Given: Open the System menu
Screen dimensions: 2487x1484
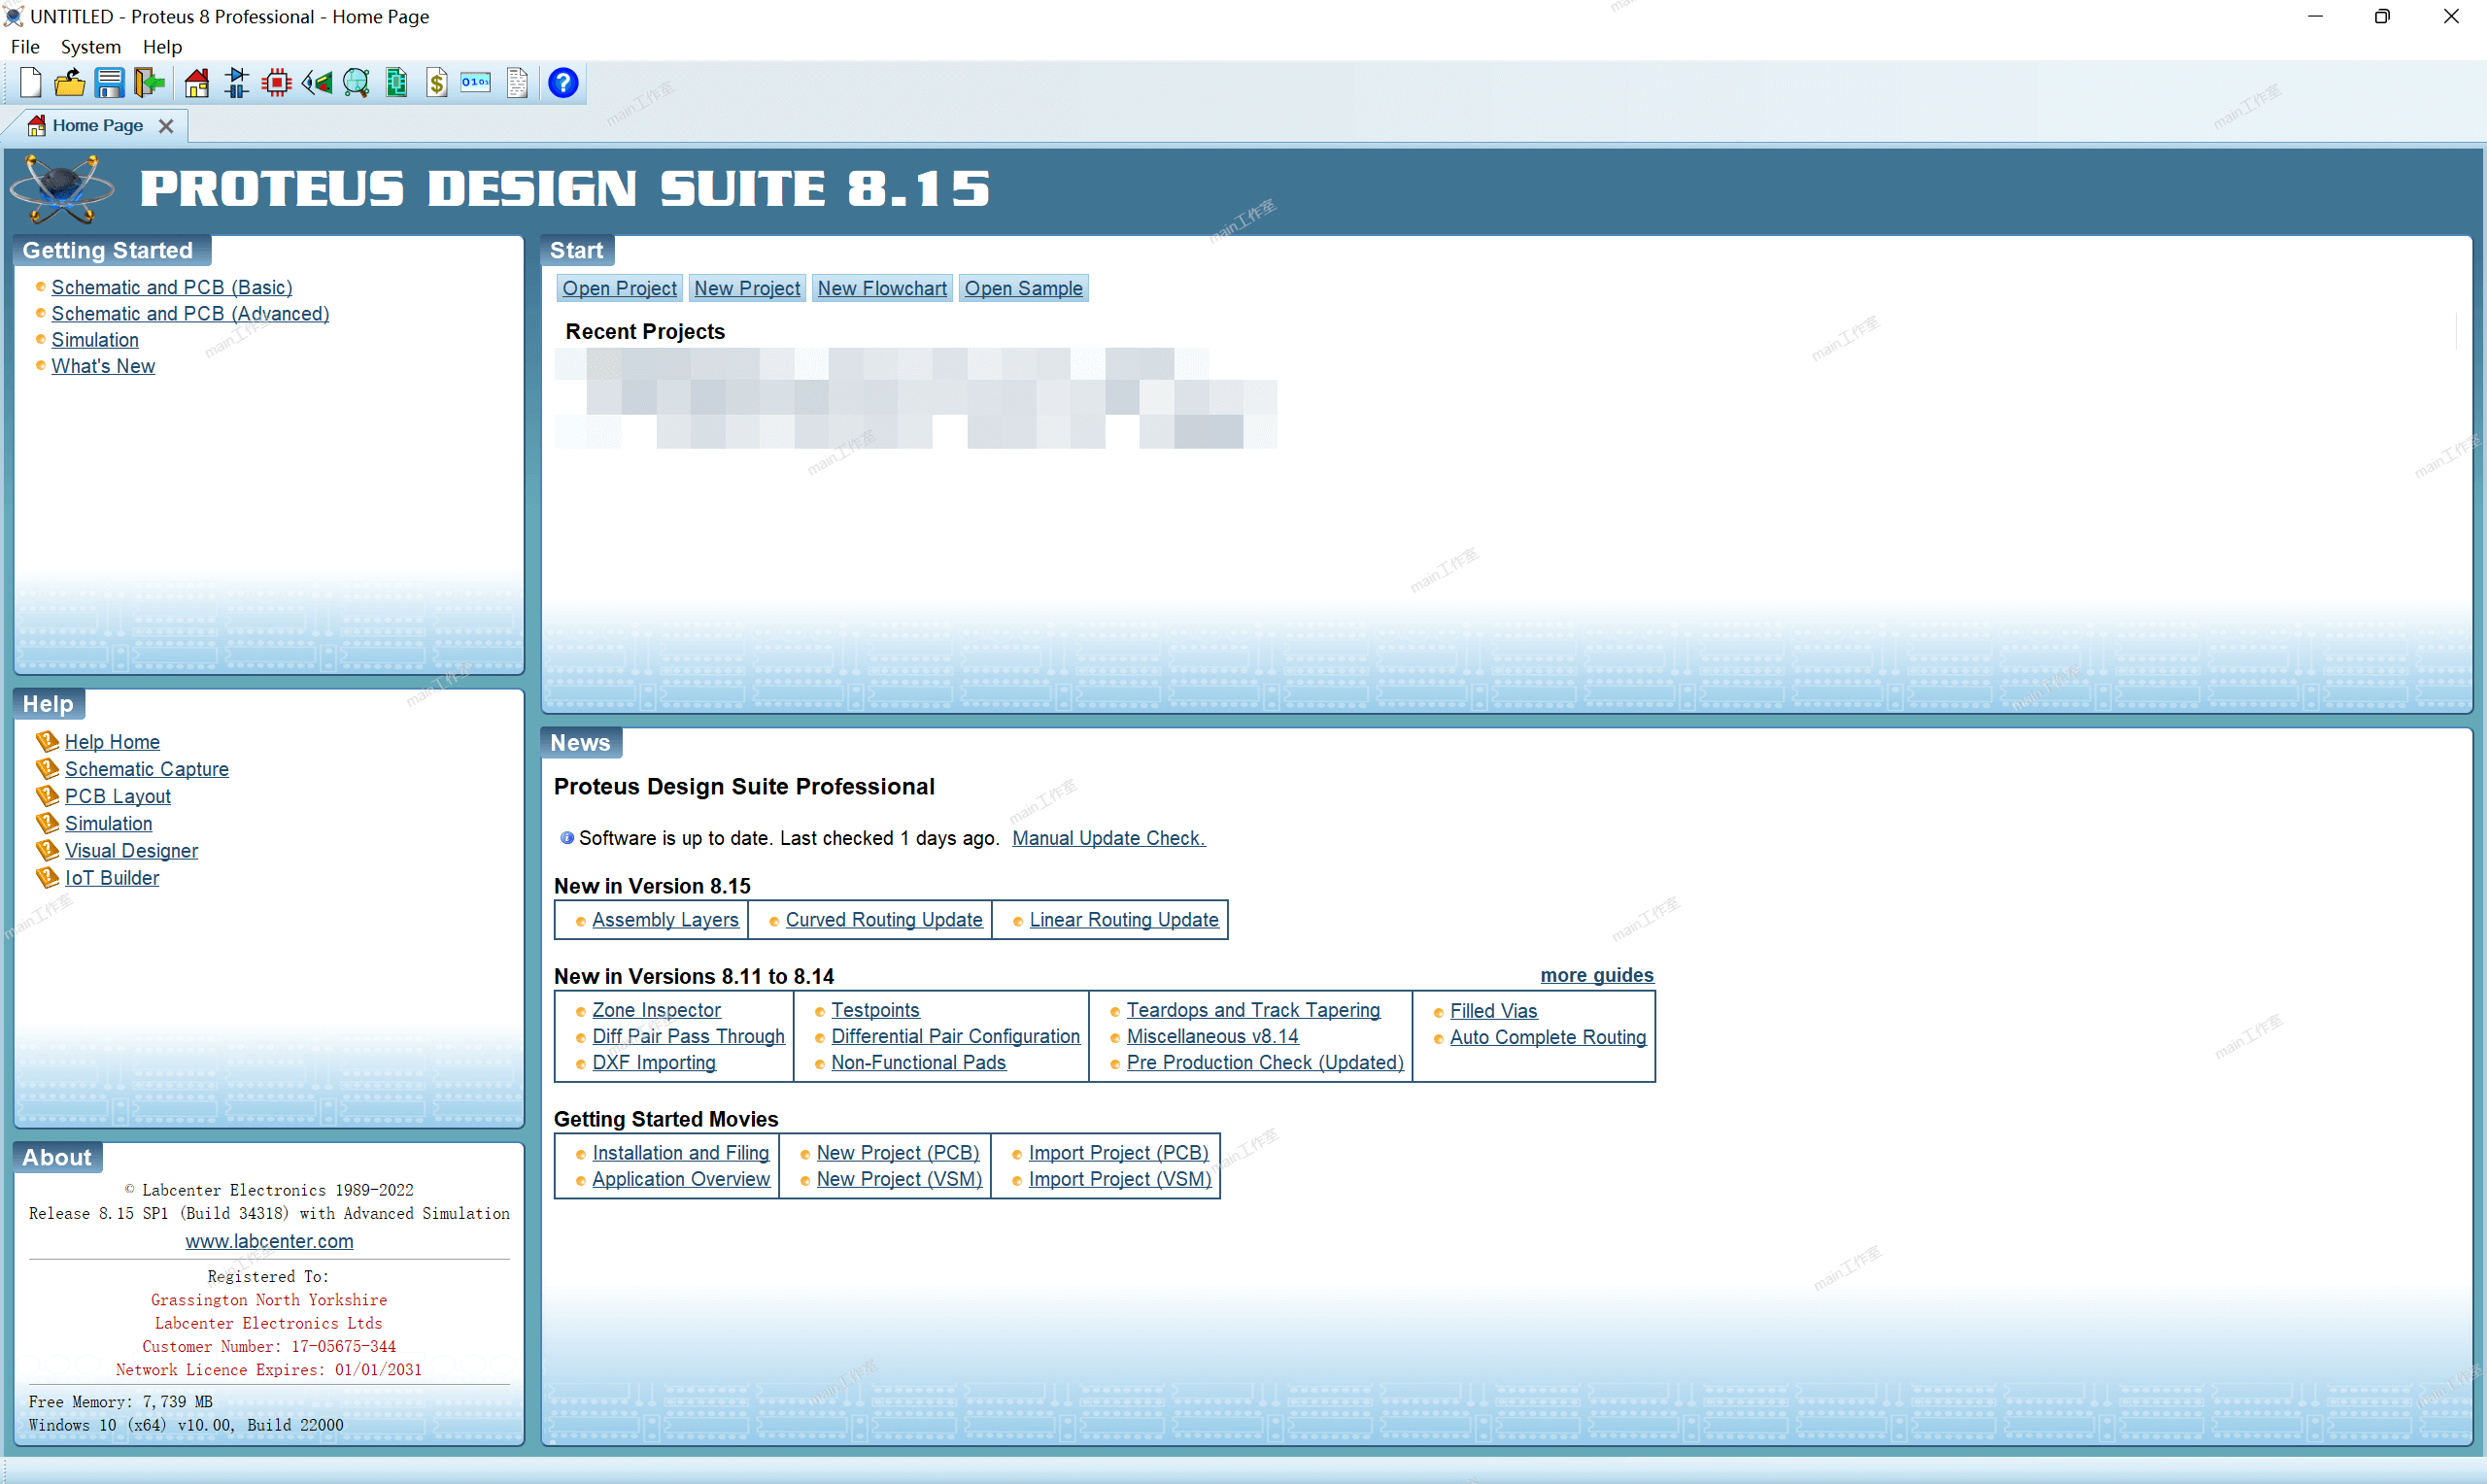Looking at the screenshot, I should tap(90, 47).
